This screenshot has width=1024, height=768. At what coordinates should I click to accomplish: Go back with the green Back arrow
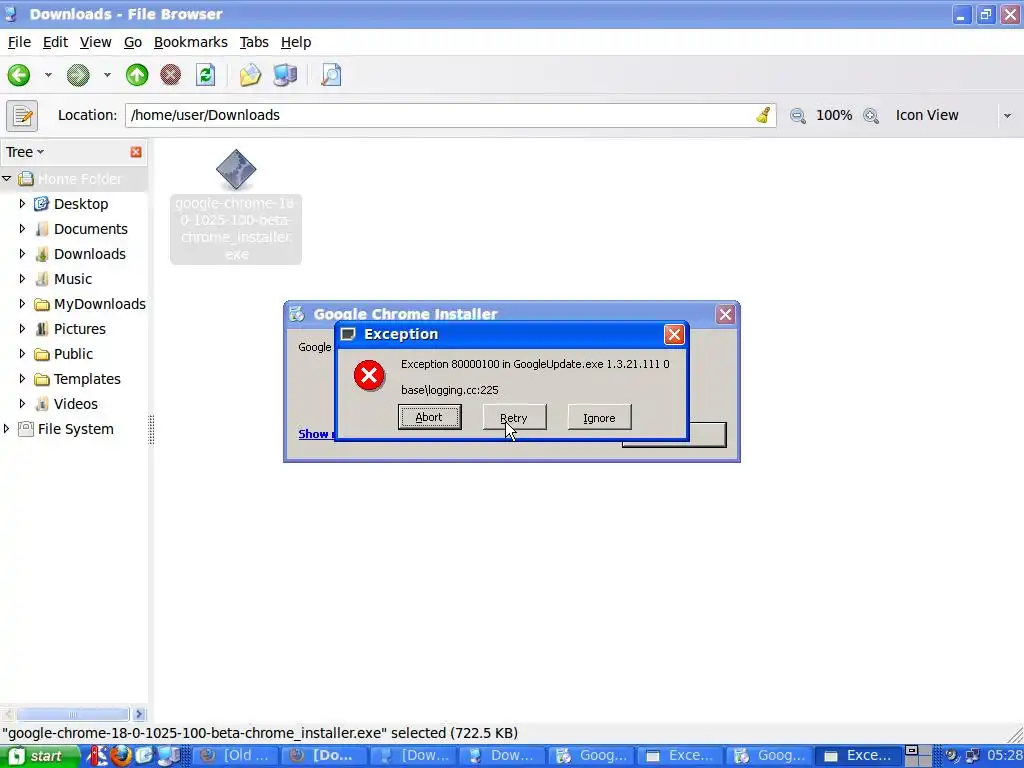(x=19, y=75)
